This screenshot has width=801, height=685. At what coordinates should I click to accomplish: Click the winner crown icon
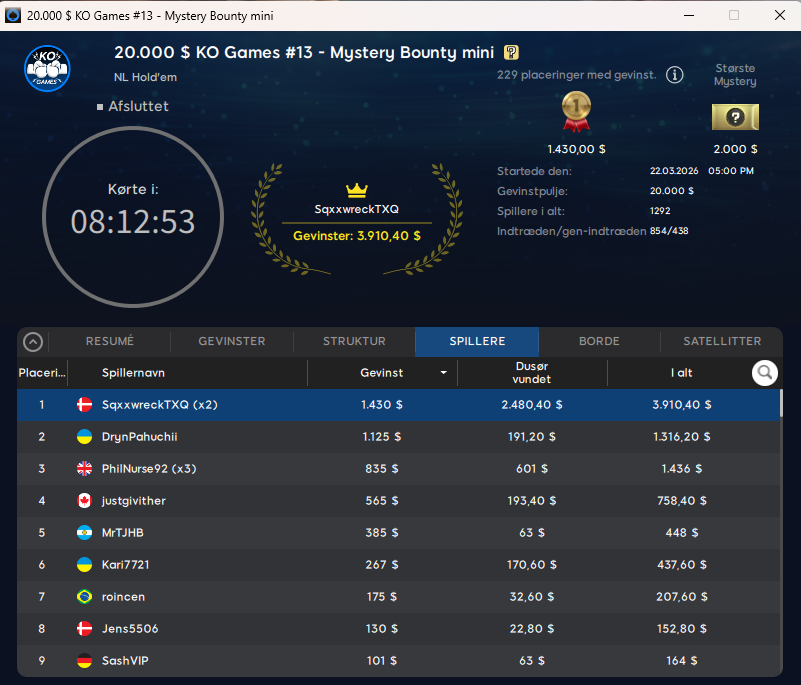357,190
